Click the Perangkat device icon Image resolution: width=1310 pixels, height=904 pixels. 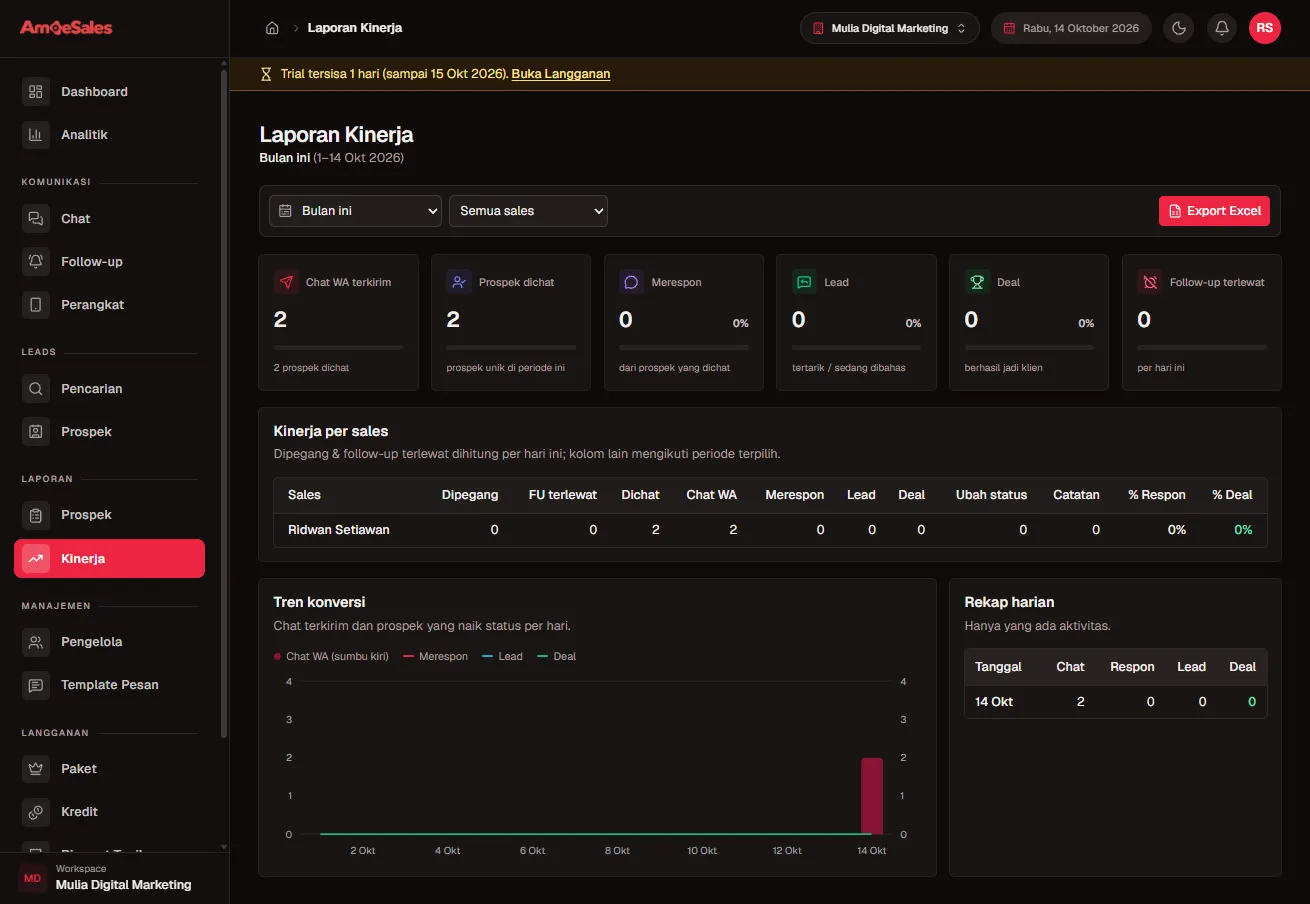pyautogui.click(x=36, y=305)
